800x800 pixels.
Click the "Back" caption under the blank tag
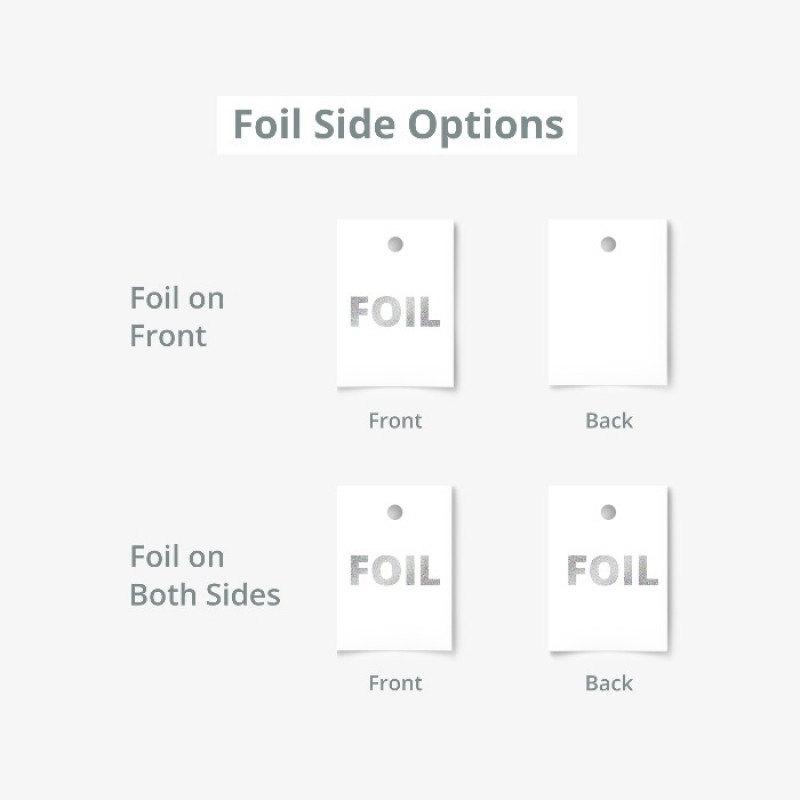[609, 421]
